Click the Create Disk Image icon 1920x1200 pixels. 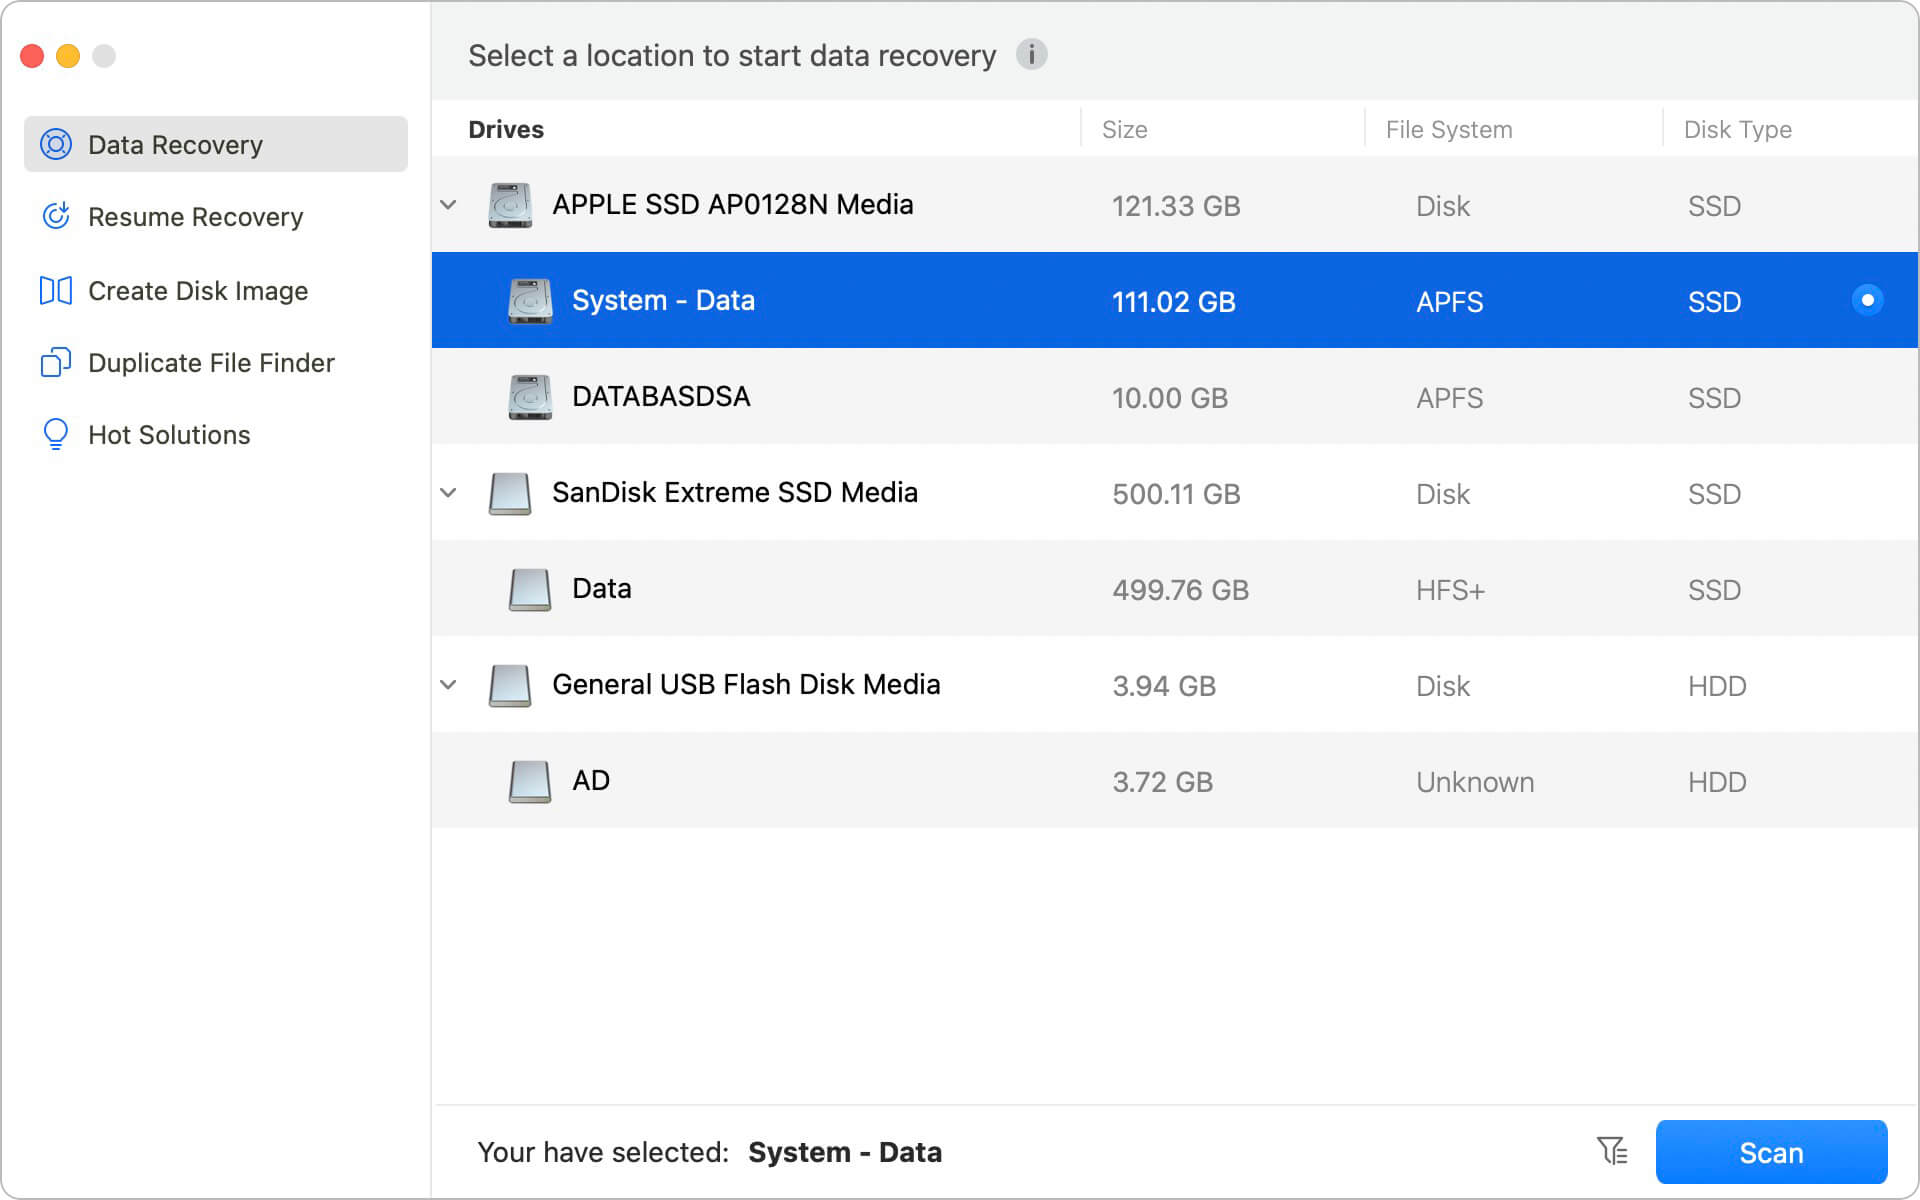tap(55, 290)
